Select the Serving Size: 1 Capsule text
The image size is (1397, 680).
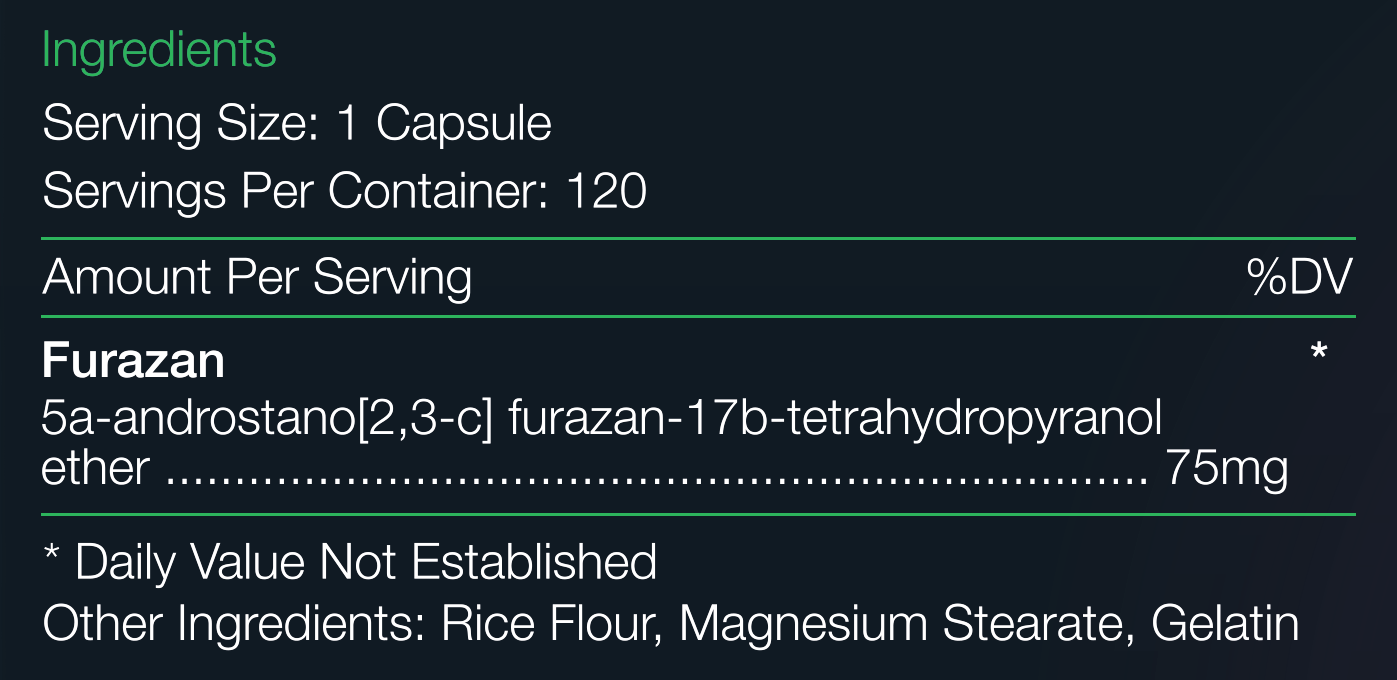coord(297,124)
